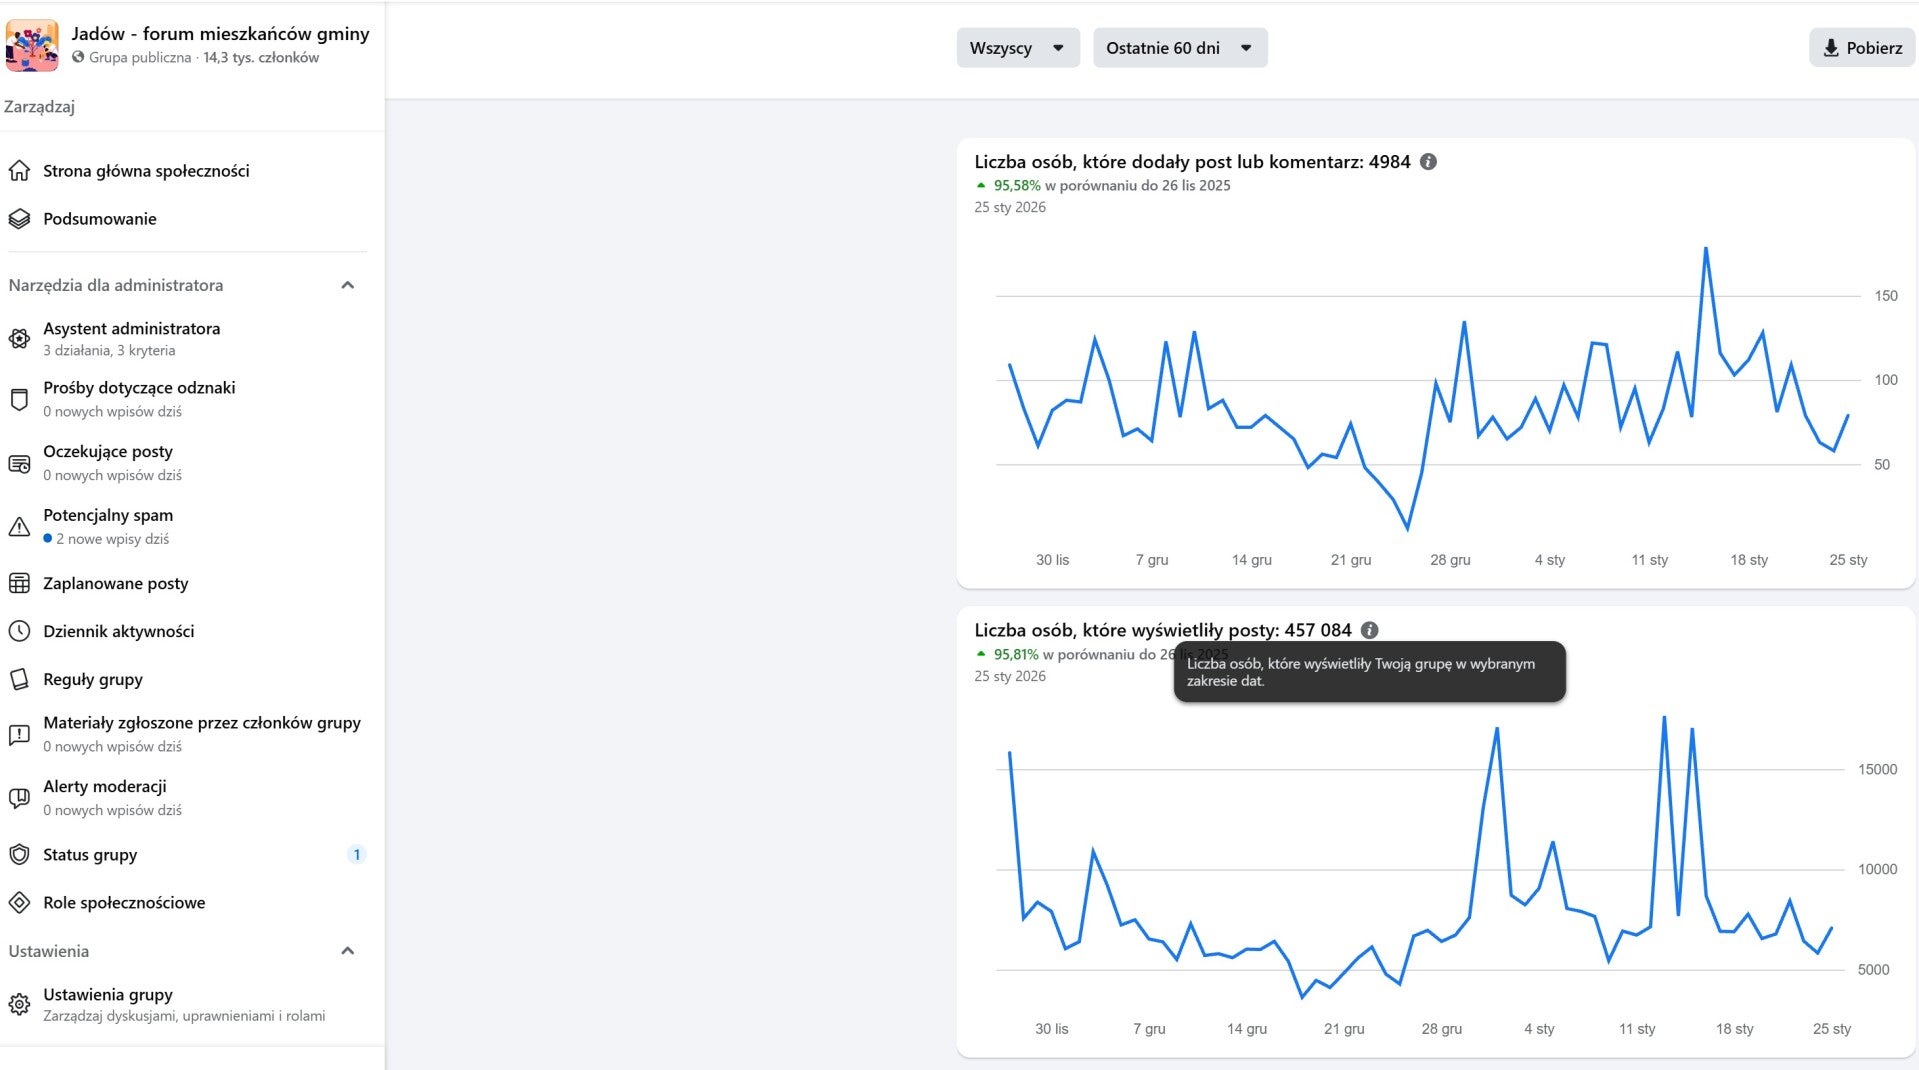
Task: Click the info icon beside posts or comments count
Action: pyautogui.click(x=1428, y=162)
